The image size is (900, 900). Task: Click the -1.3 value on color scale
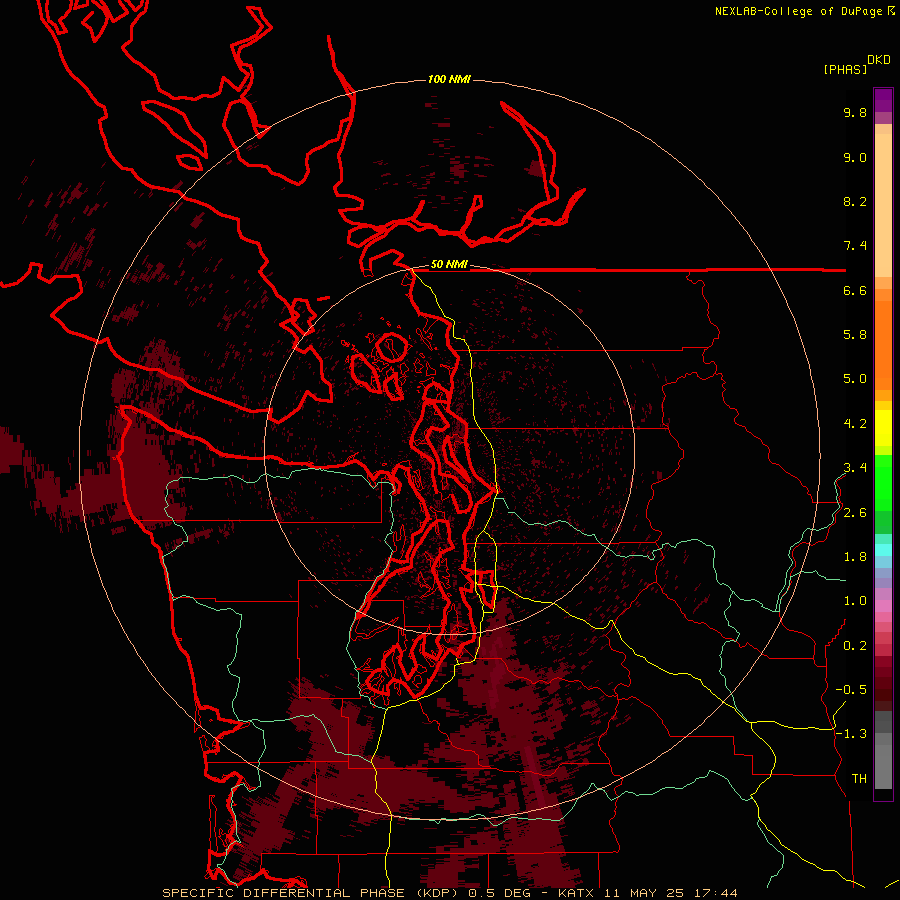[851, 734]
